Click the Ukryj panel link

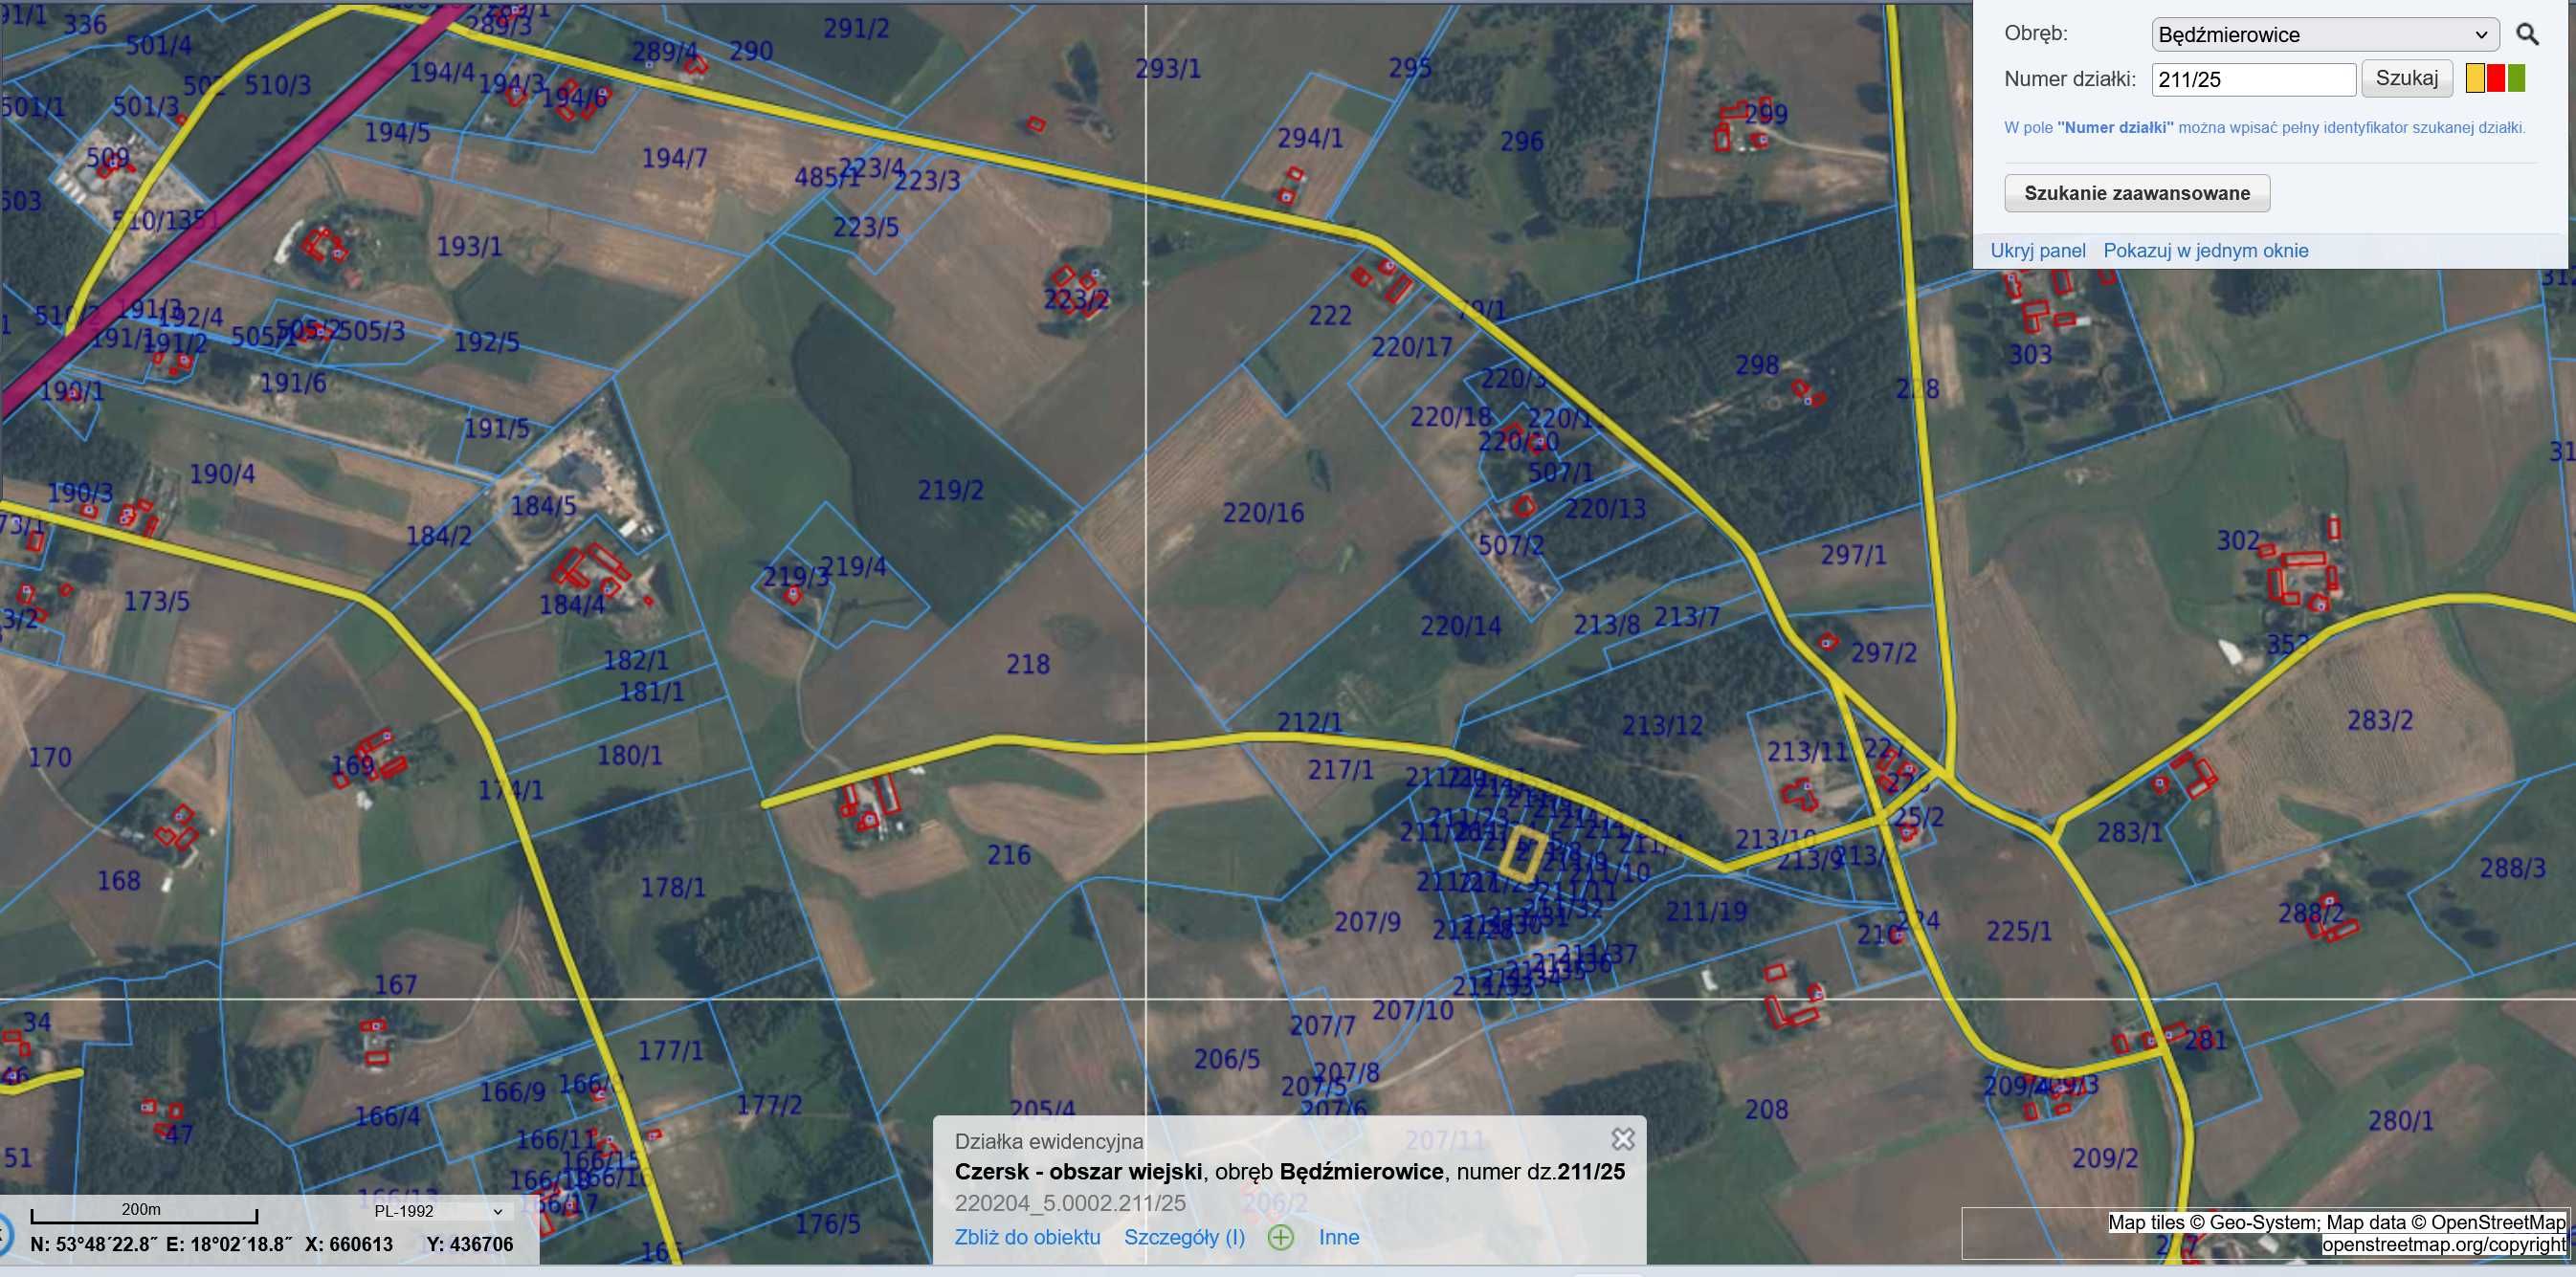[x=2037, y=251]
